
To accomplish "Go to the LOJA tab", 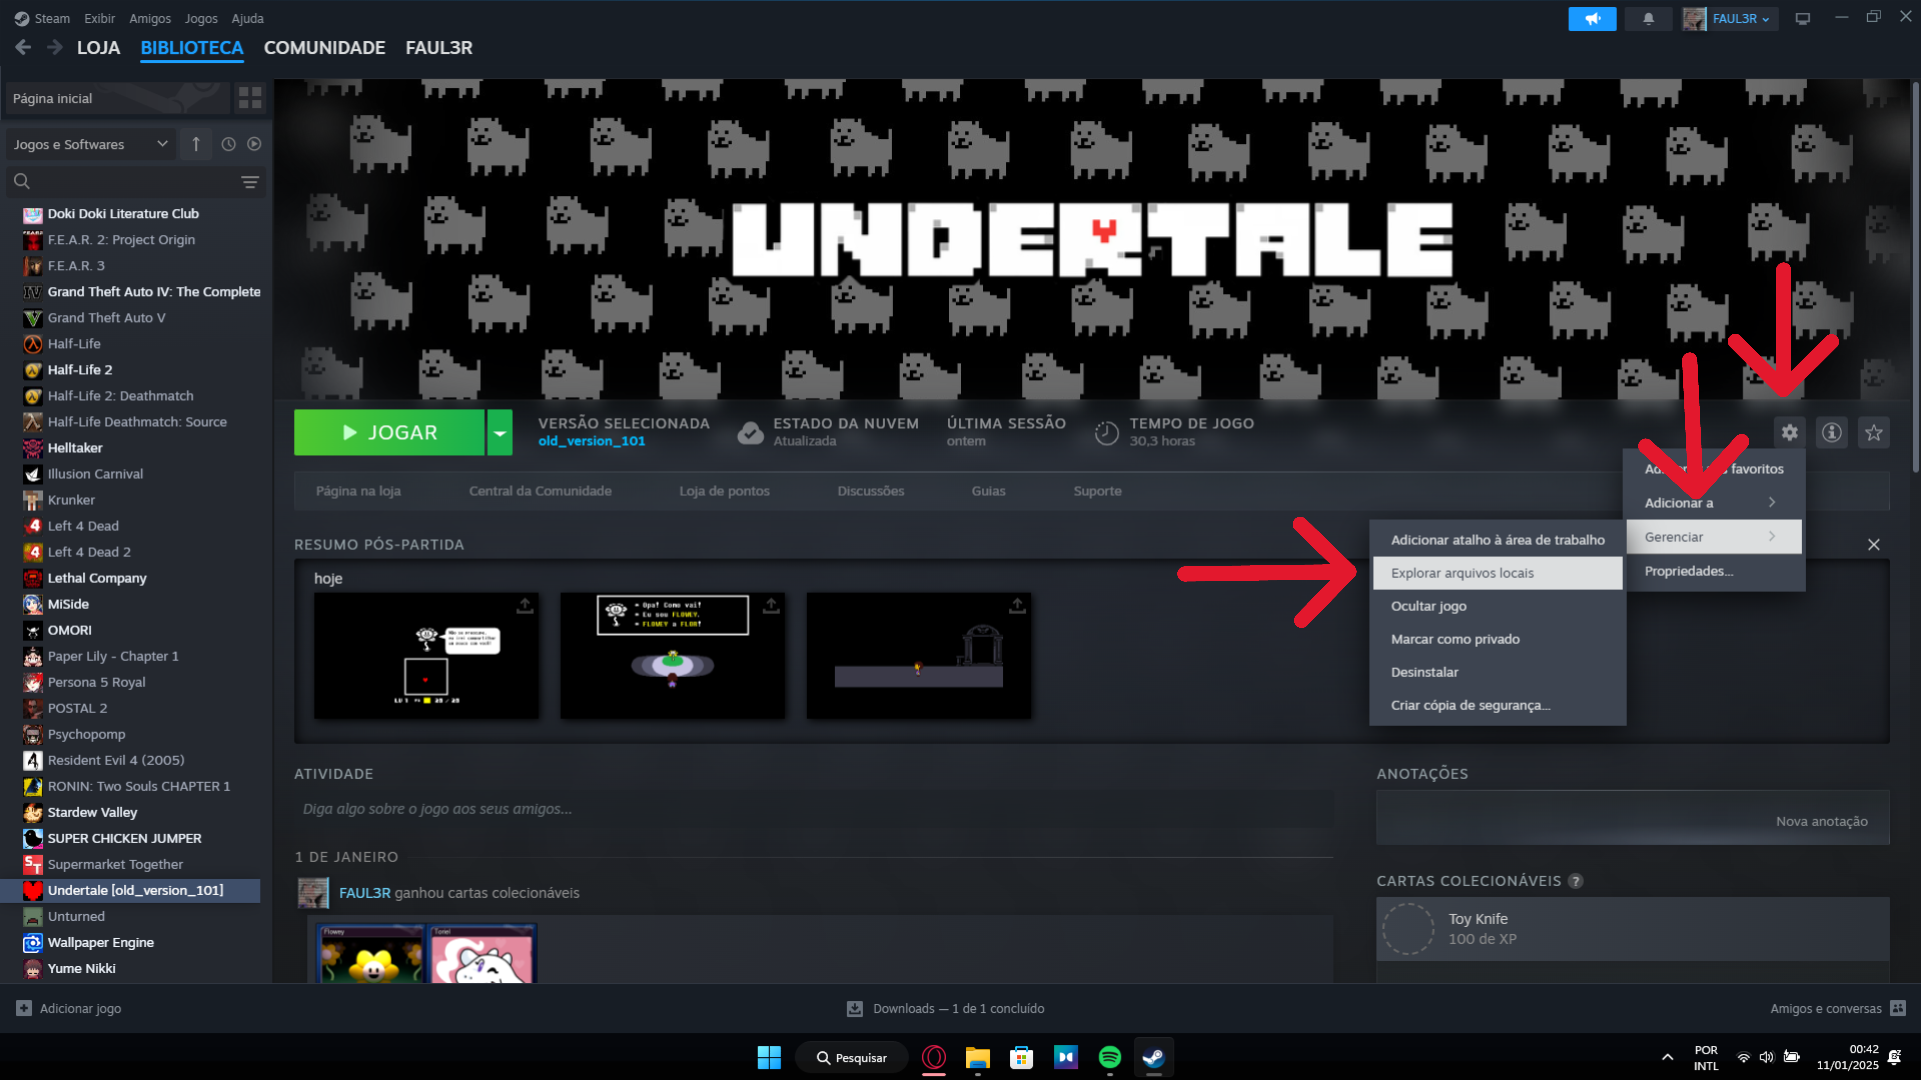I will [98, 48].
